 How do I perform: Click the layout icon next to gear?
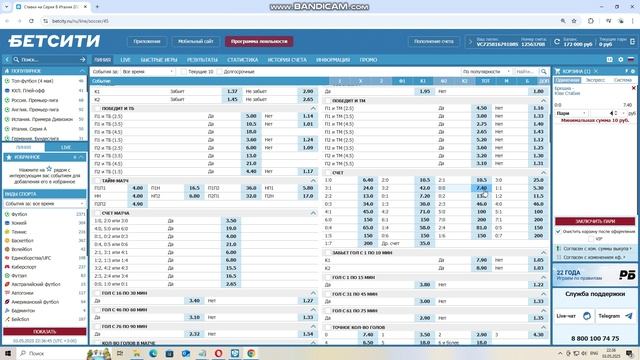[609, 60]
